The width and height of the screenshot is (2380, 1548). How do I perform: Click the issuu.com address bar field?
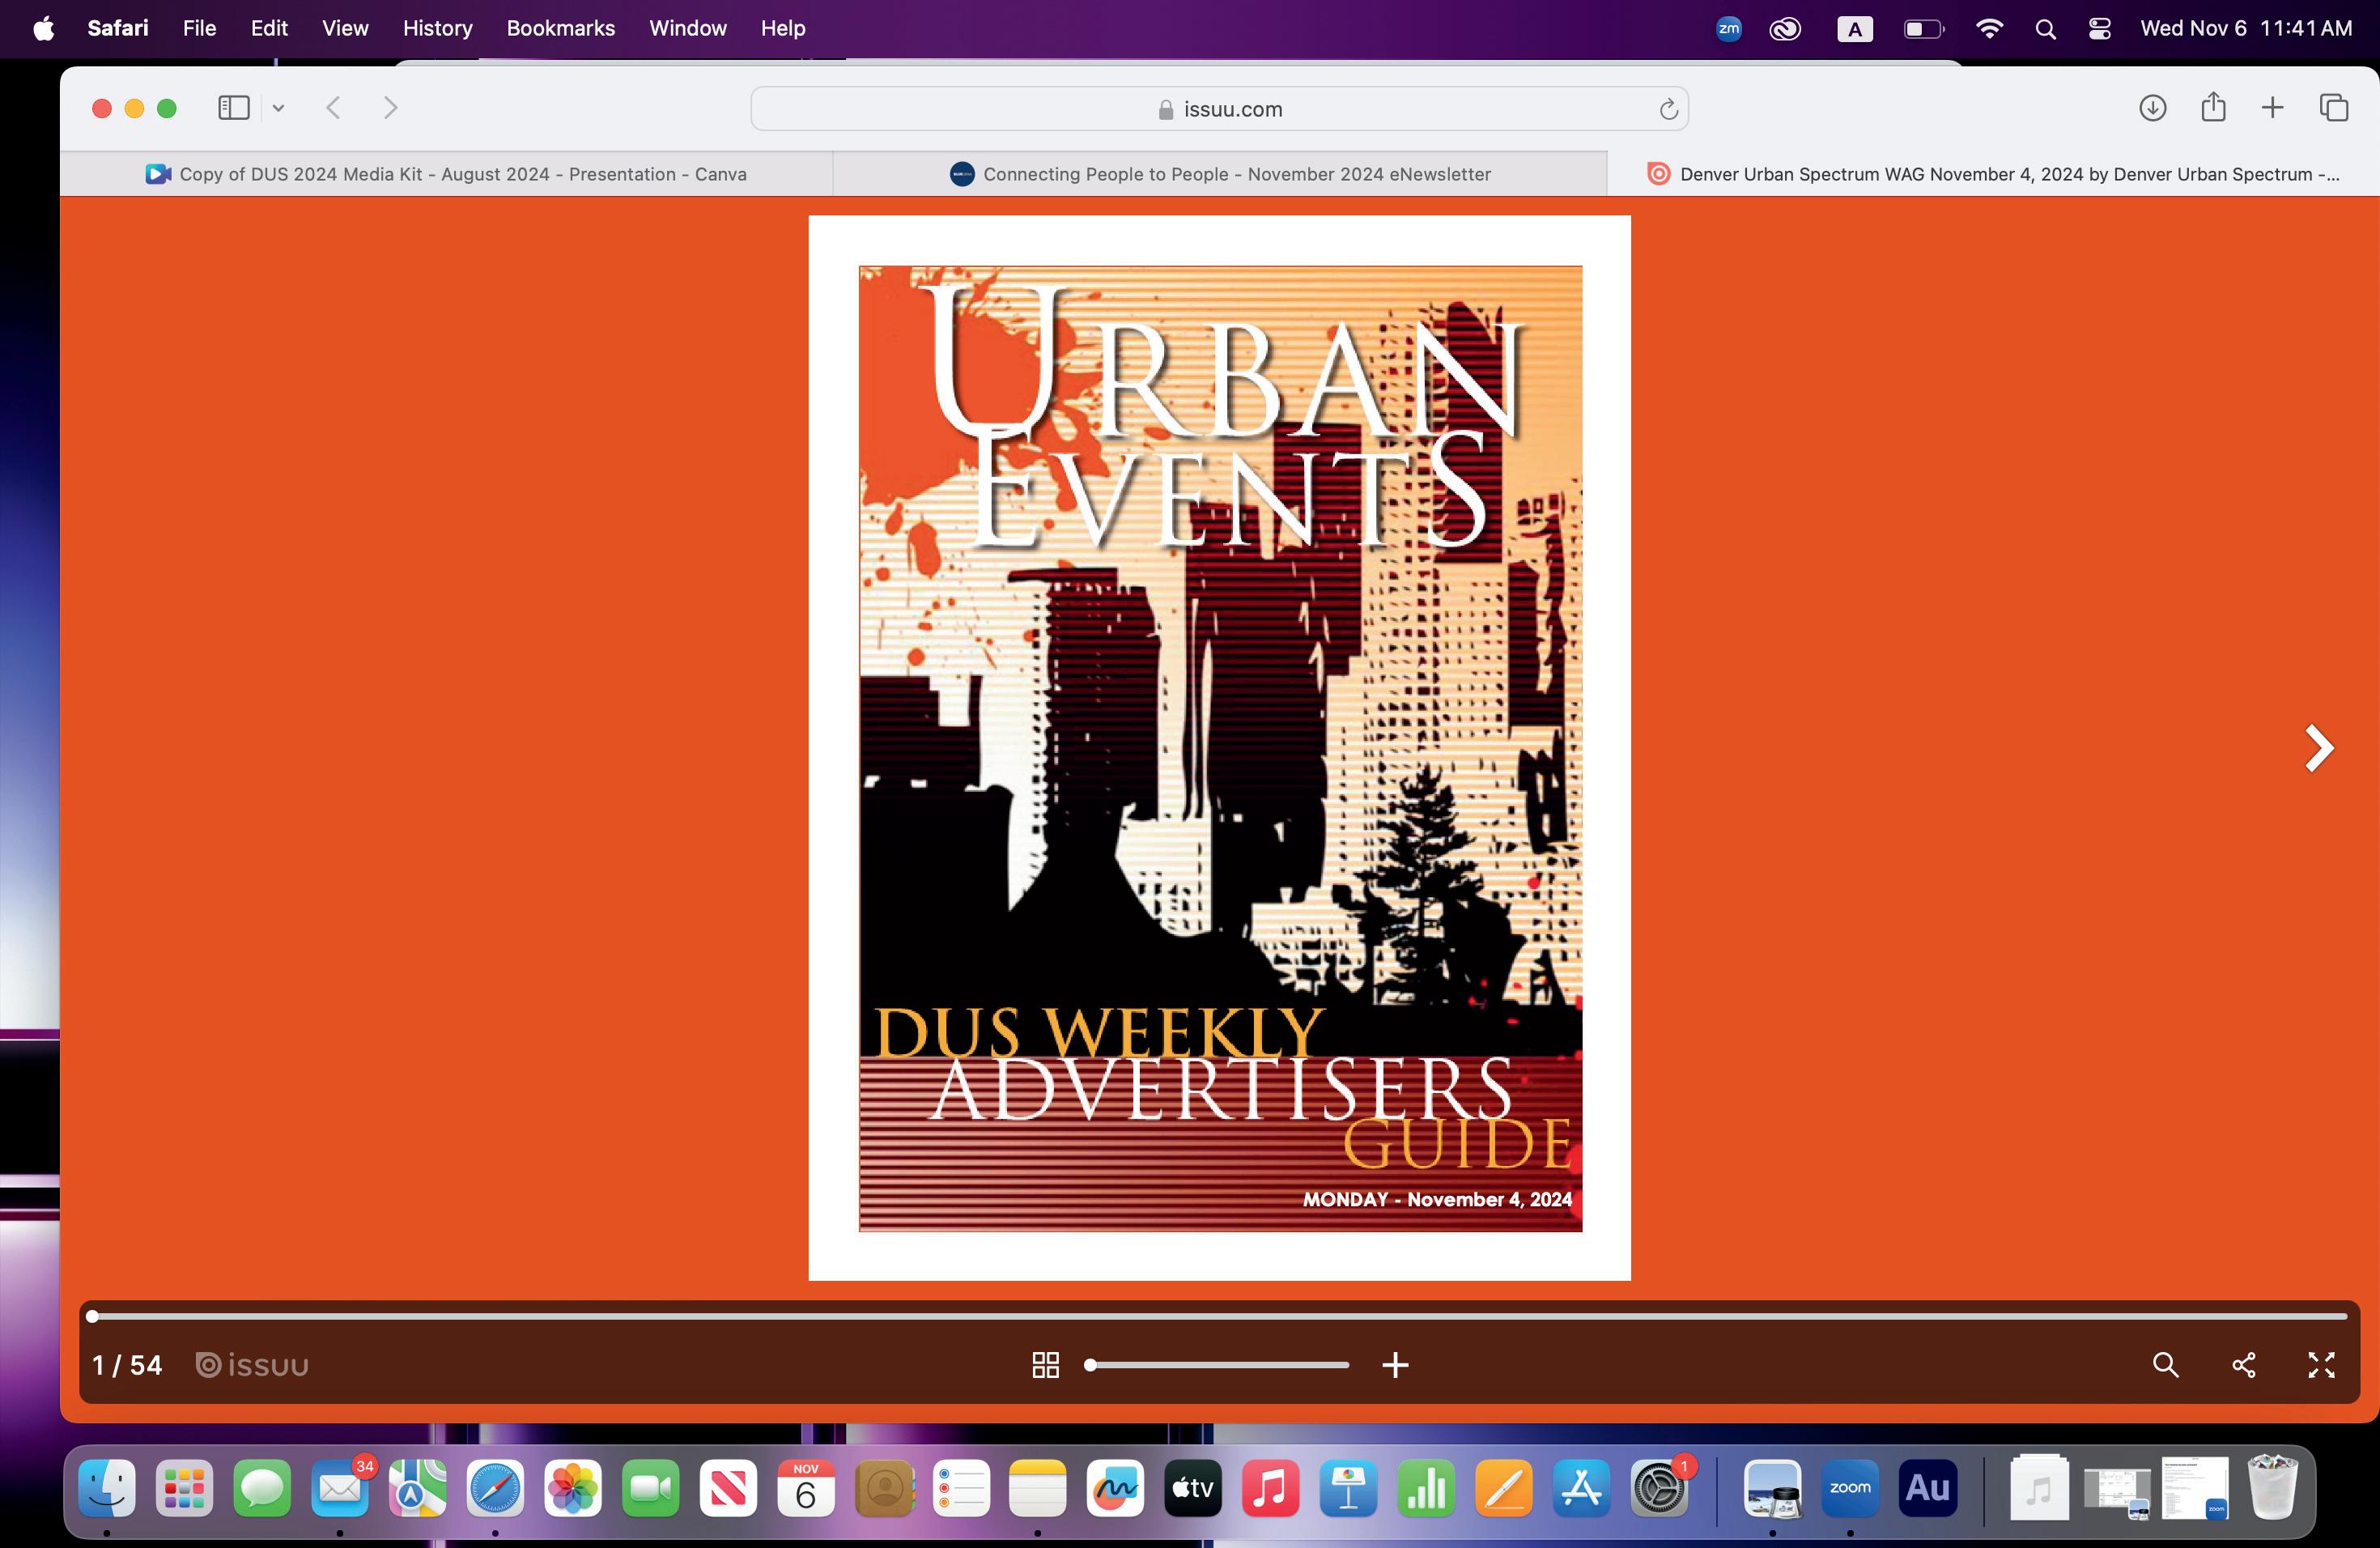click(x=1219, y=109)
